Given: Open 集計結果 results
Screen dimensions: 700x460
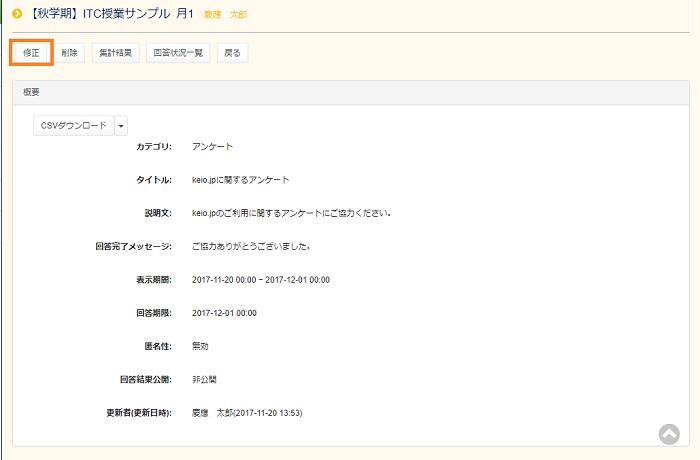Looking at the screenshot, I should (115, 53).
